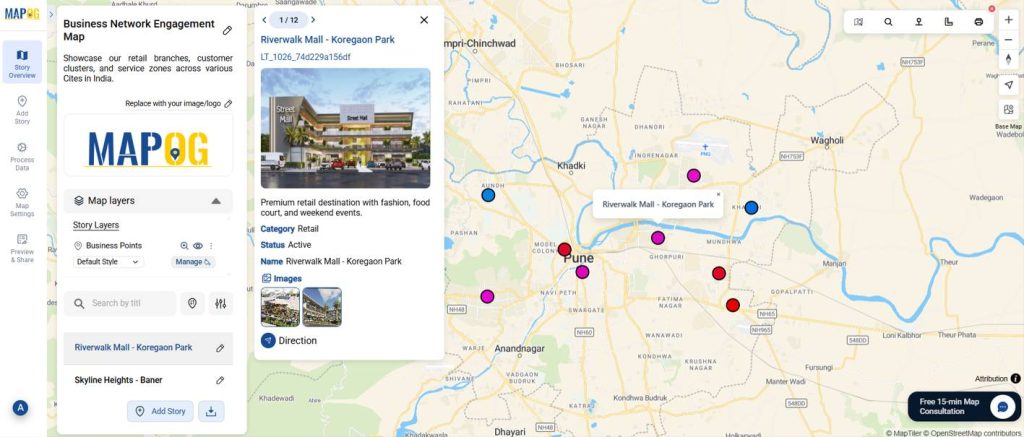1024x437 pixels.
Task: Open Business Points layer options menu
Action: [x=211, y=246]
